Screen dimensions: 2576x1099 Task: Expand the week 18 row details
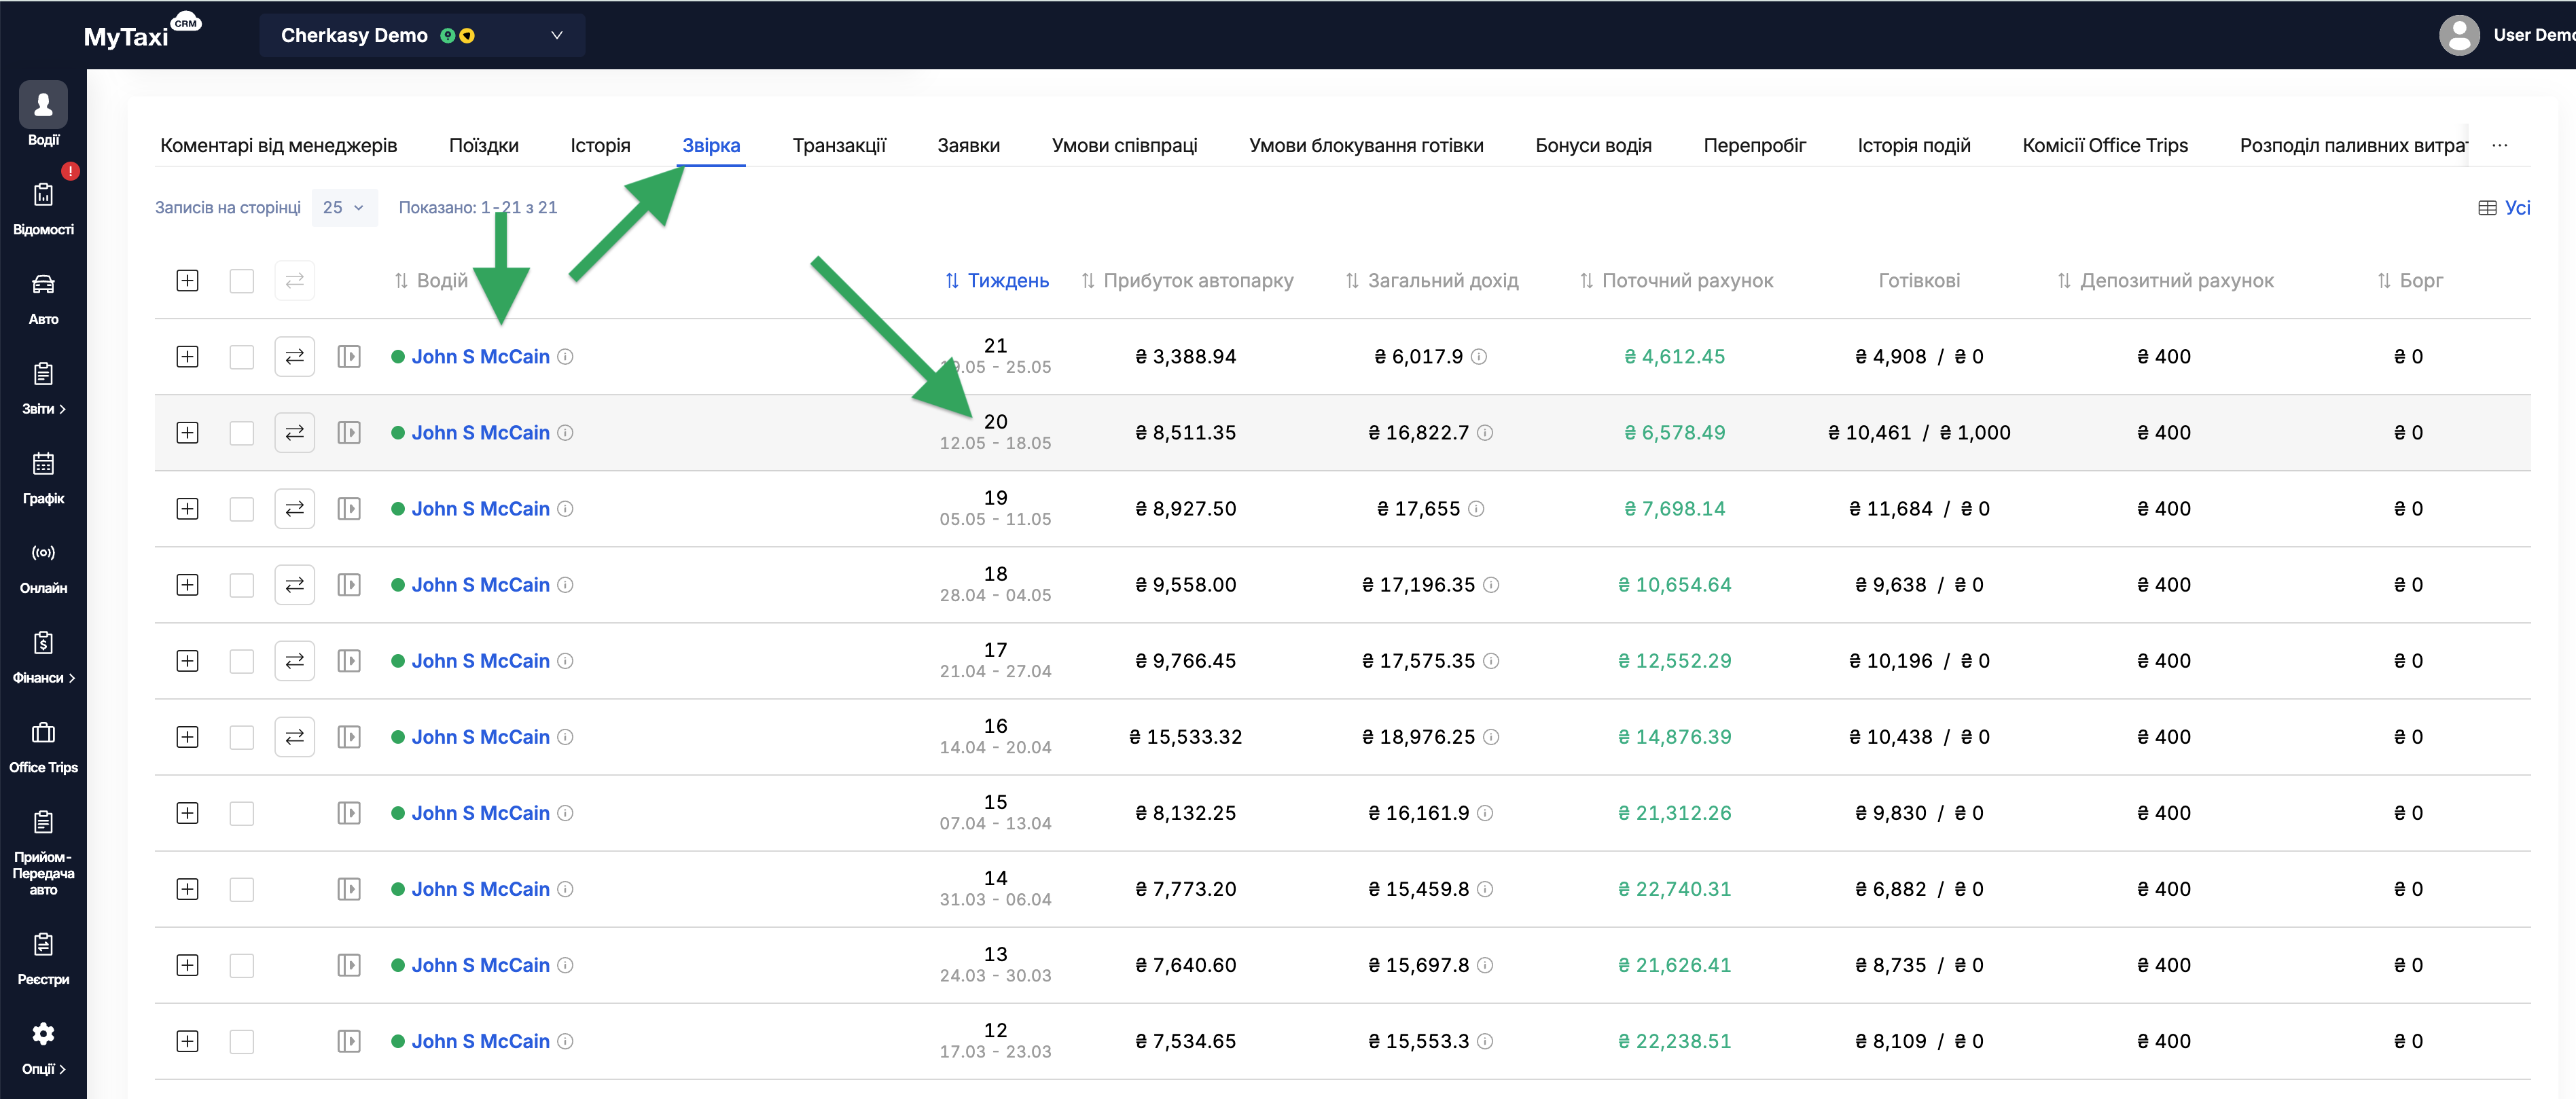point(187,585)
